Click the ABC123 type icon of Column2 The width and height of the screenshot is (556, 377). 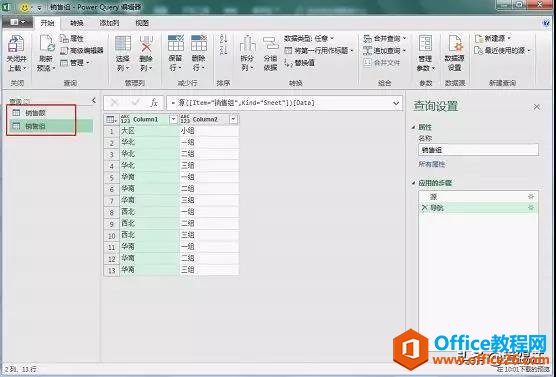pos(185,119)
